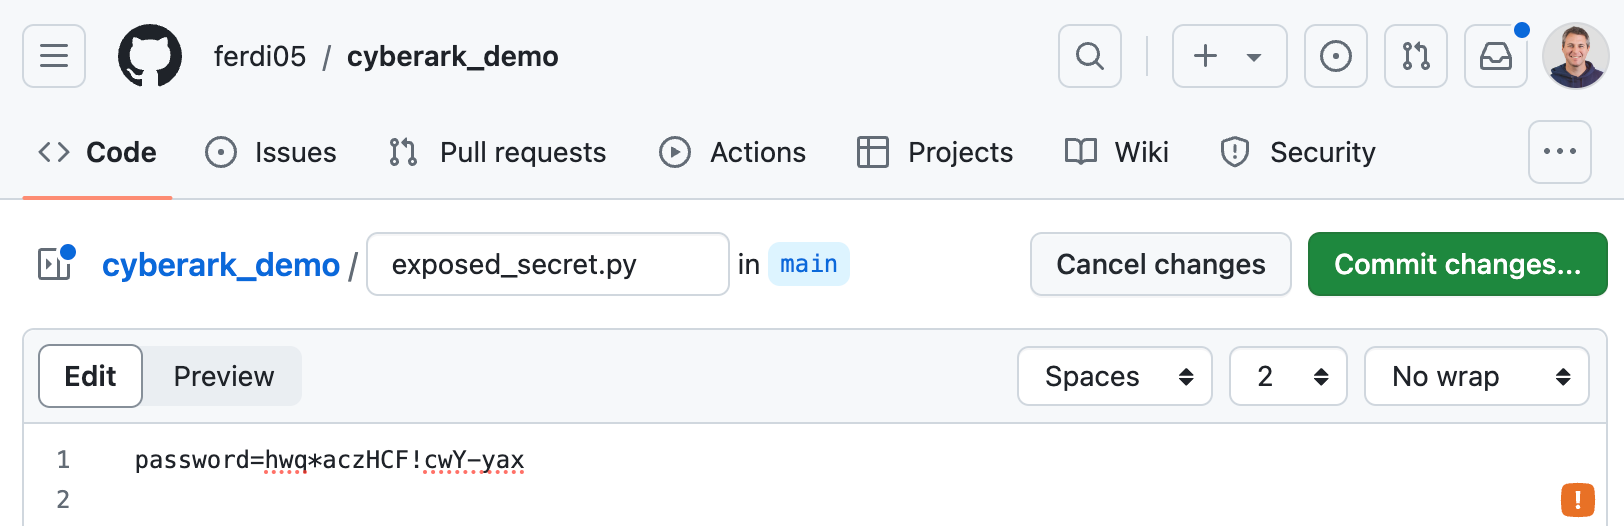Image resolution: width=1624 pixels, height=526 pixels.
Task: Click the user profile avatar
Action: tap(1575, 56)
